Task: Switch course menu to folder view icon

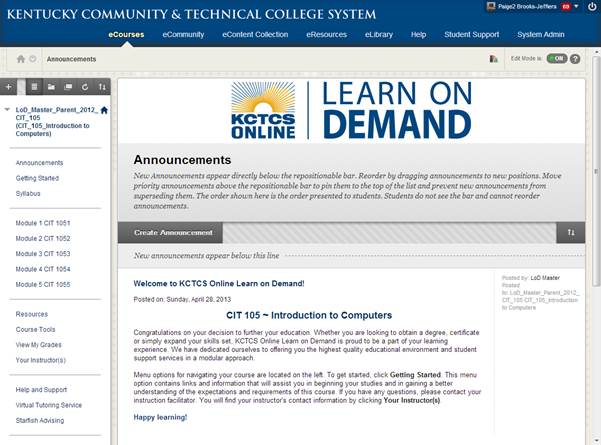Action: tap(51, 87)
